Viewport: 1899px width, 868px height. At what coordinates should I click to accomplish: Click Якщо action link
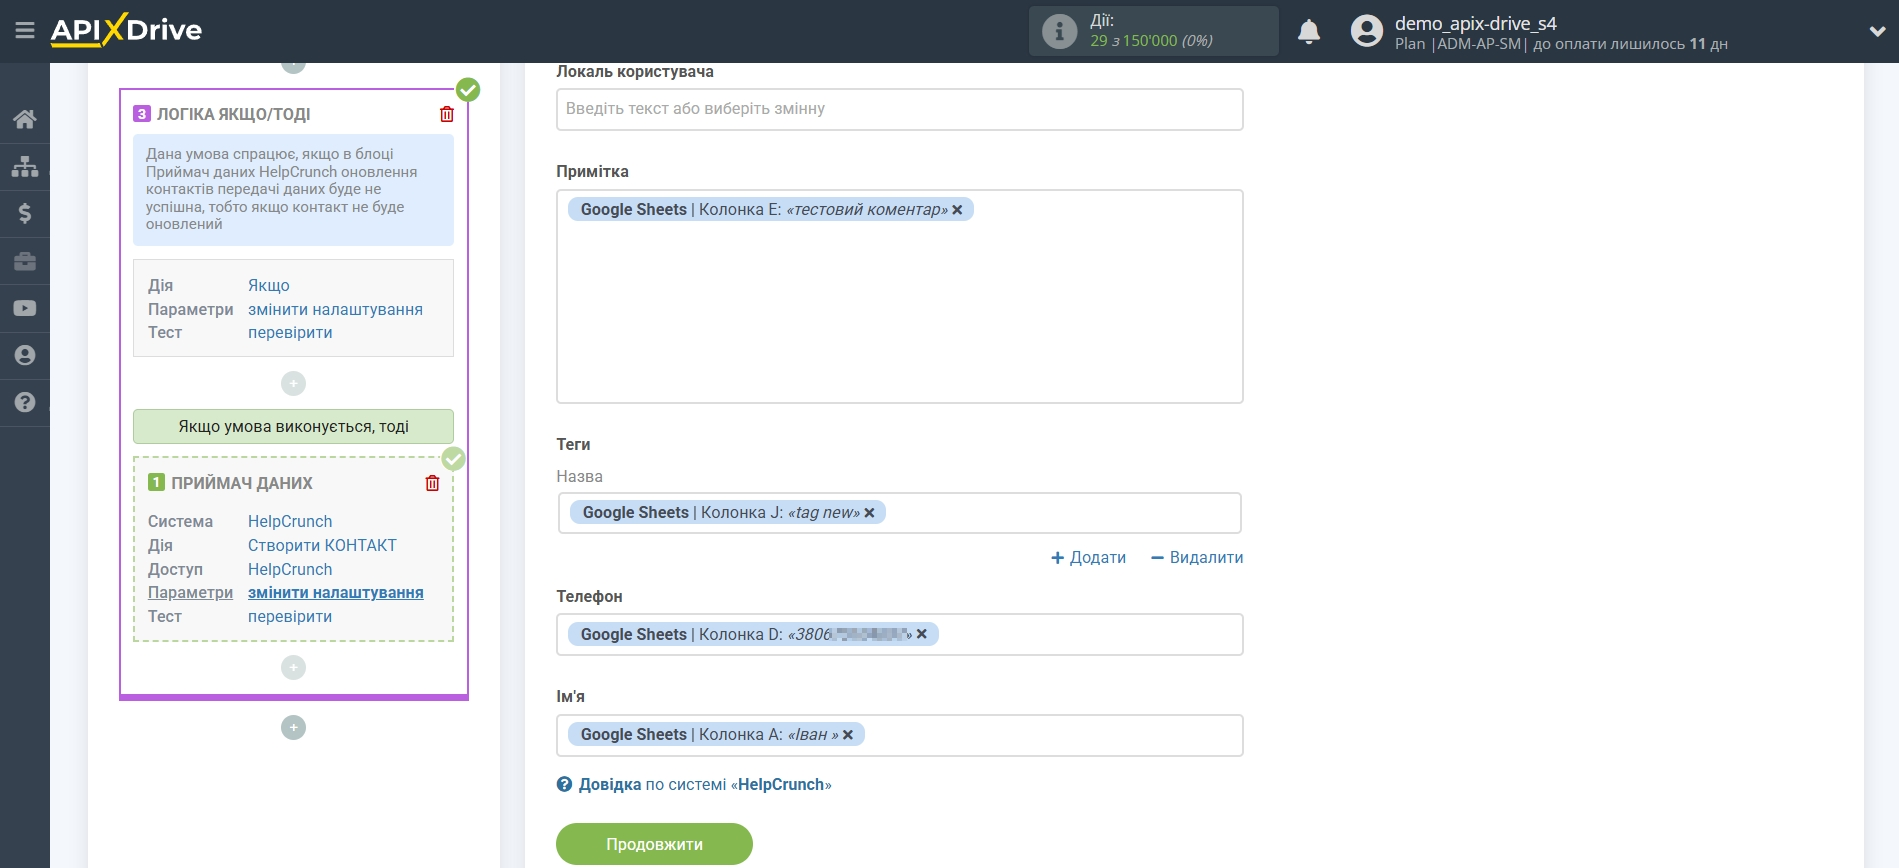click(x=269, y=285)
